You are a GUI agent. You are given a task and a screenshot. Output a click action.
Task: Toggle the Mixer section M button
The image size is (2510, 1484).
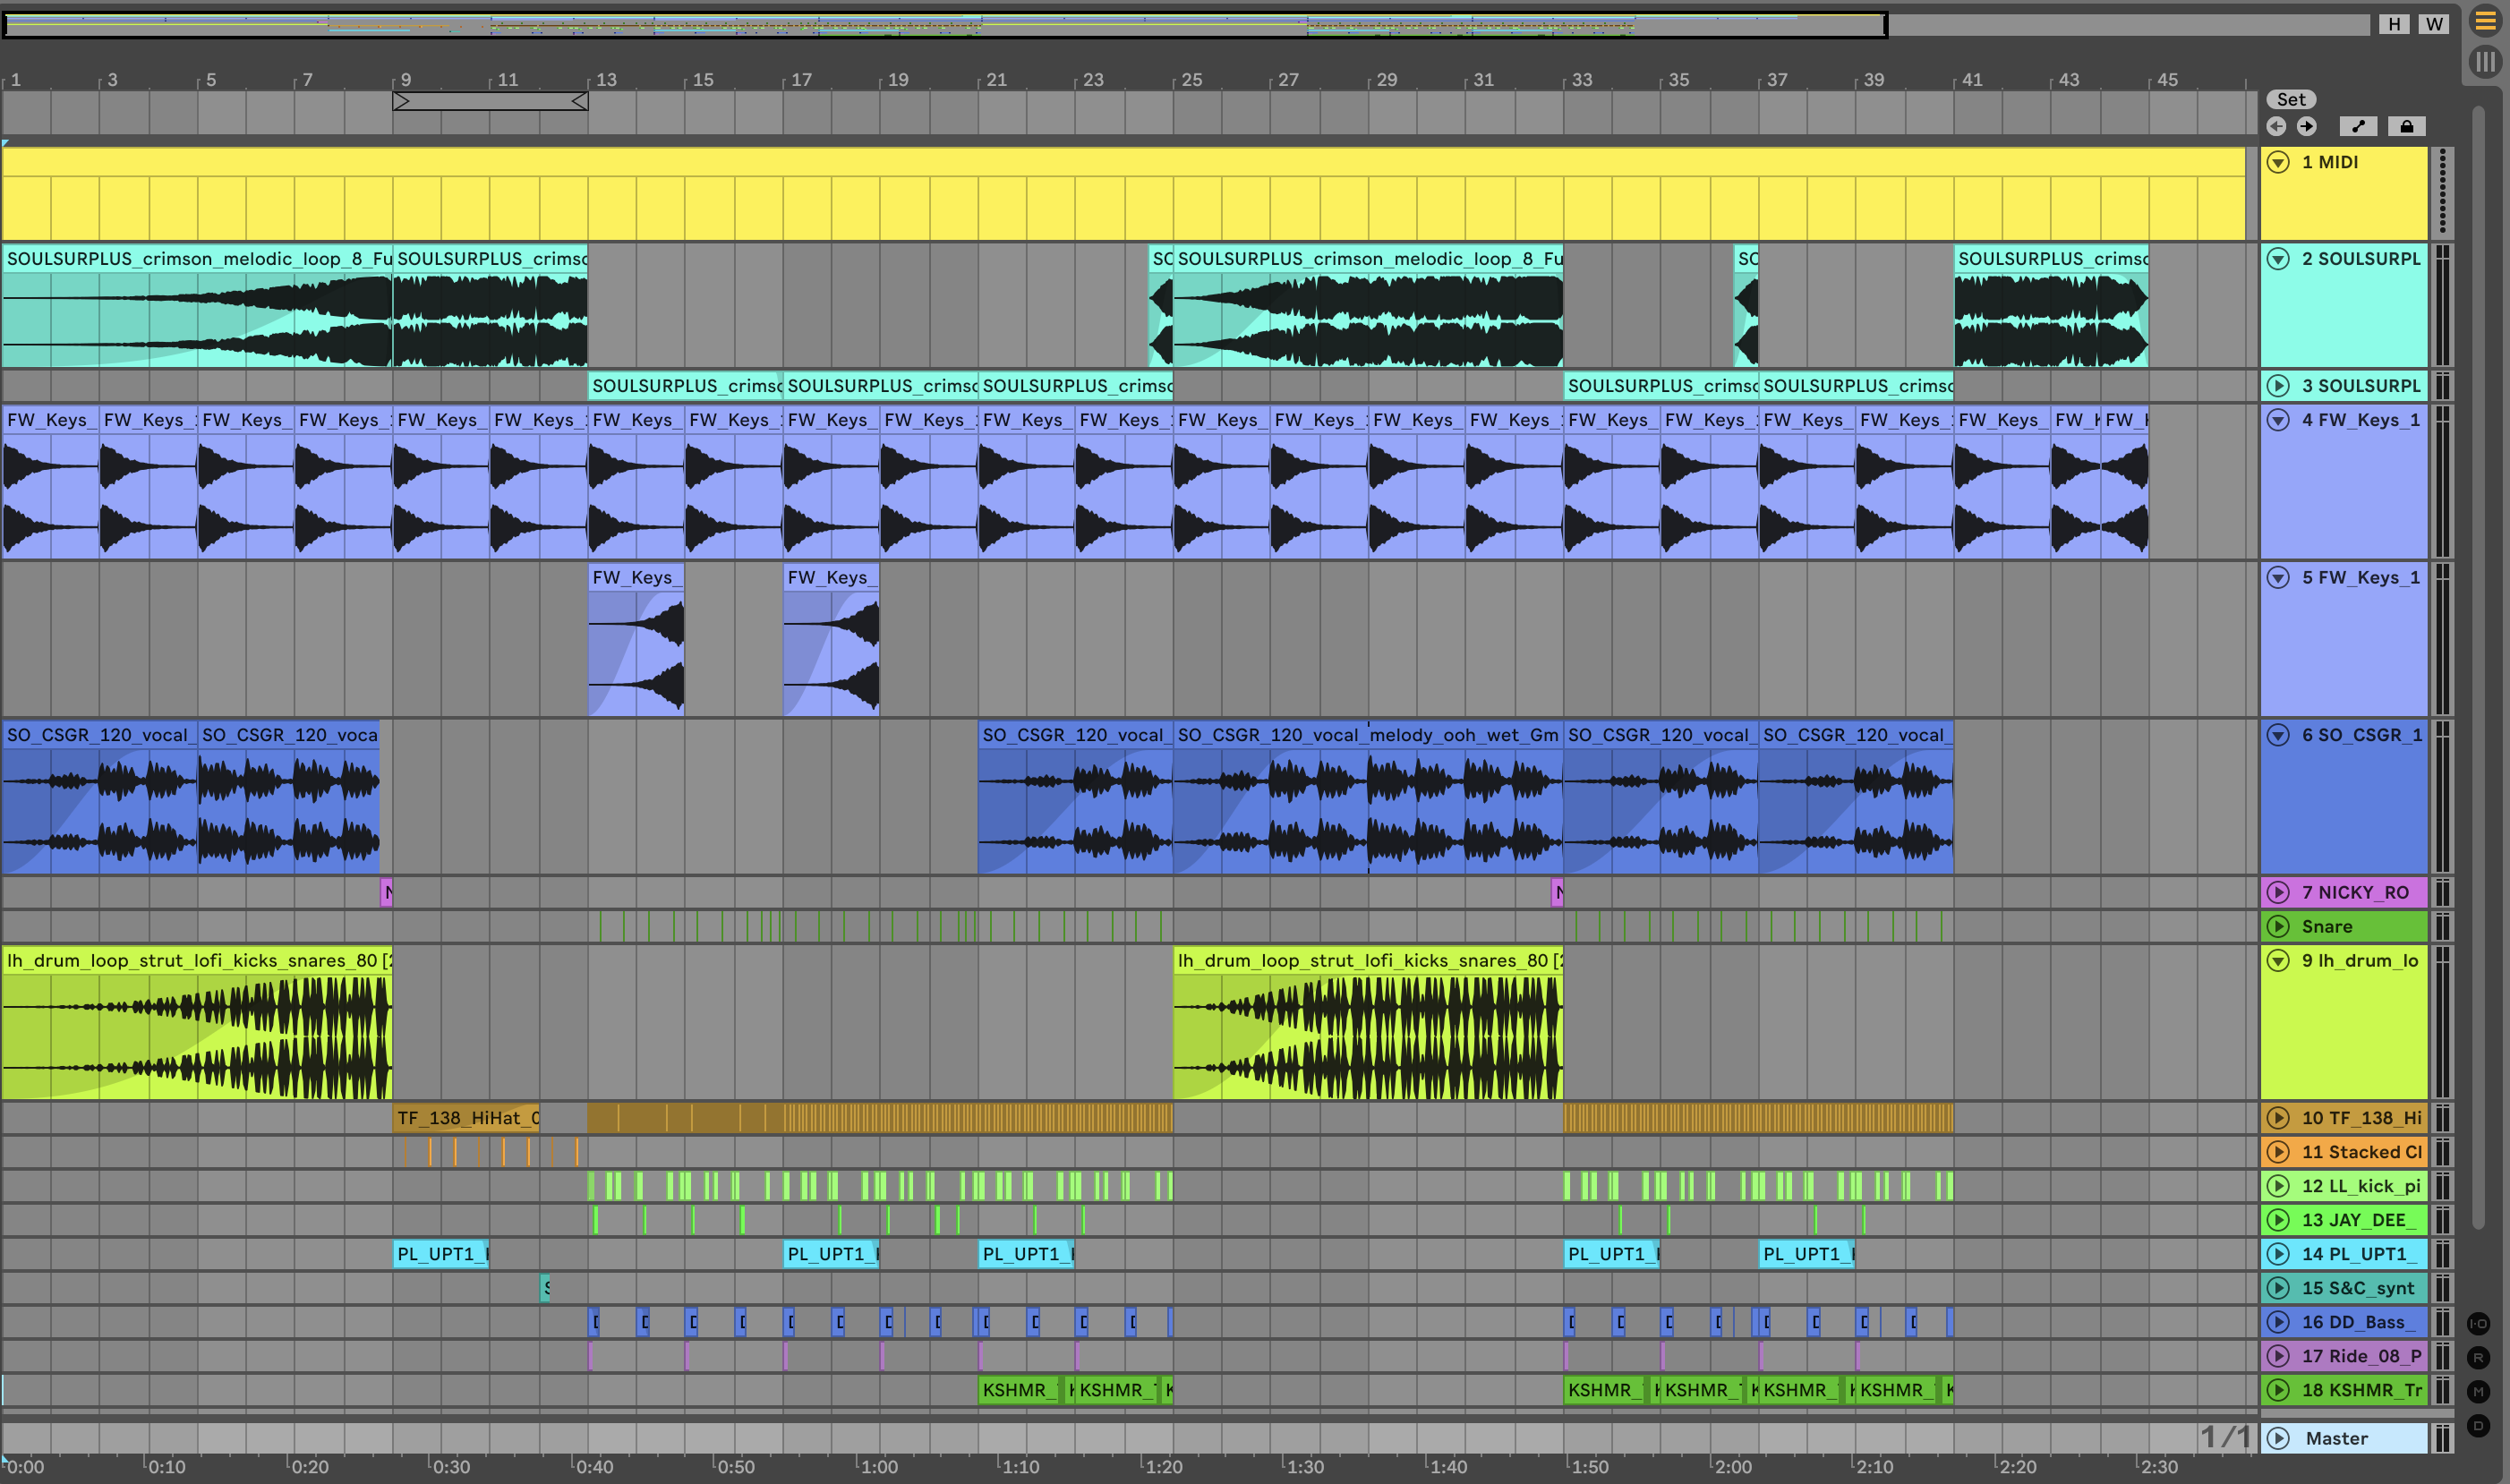click(x=2478, y=1391)
